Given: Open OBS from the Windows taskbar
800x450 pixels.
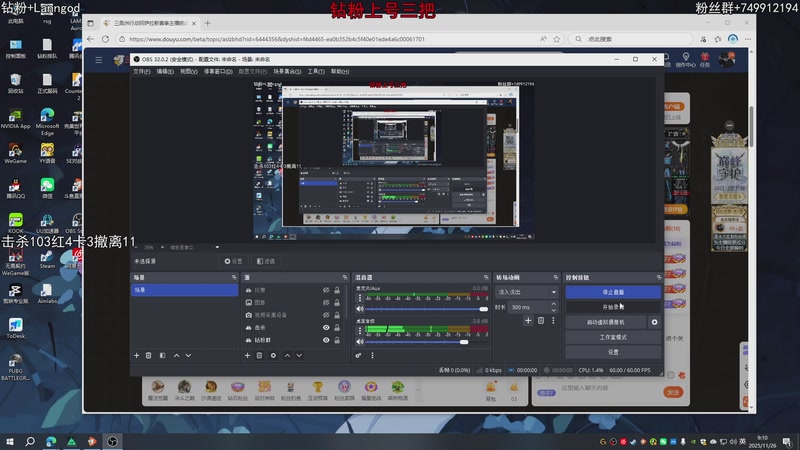Looking at the screenshot, I should click(112, 441).
